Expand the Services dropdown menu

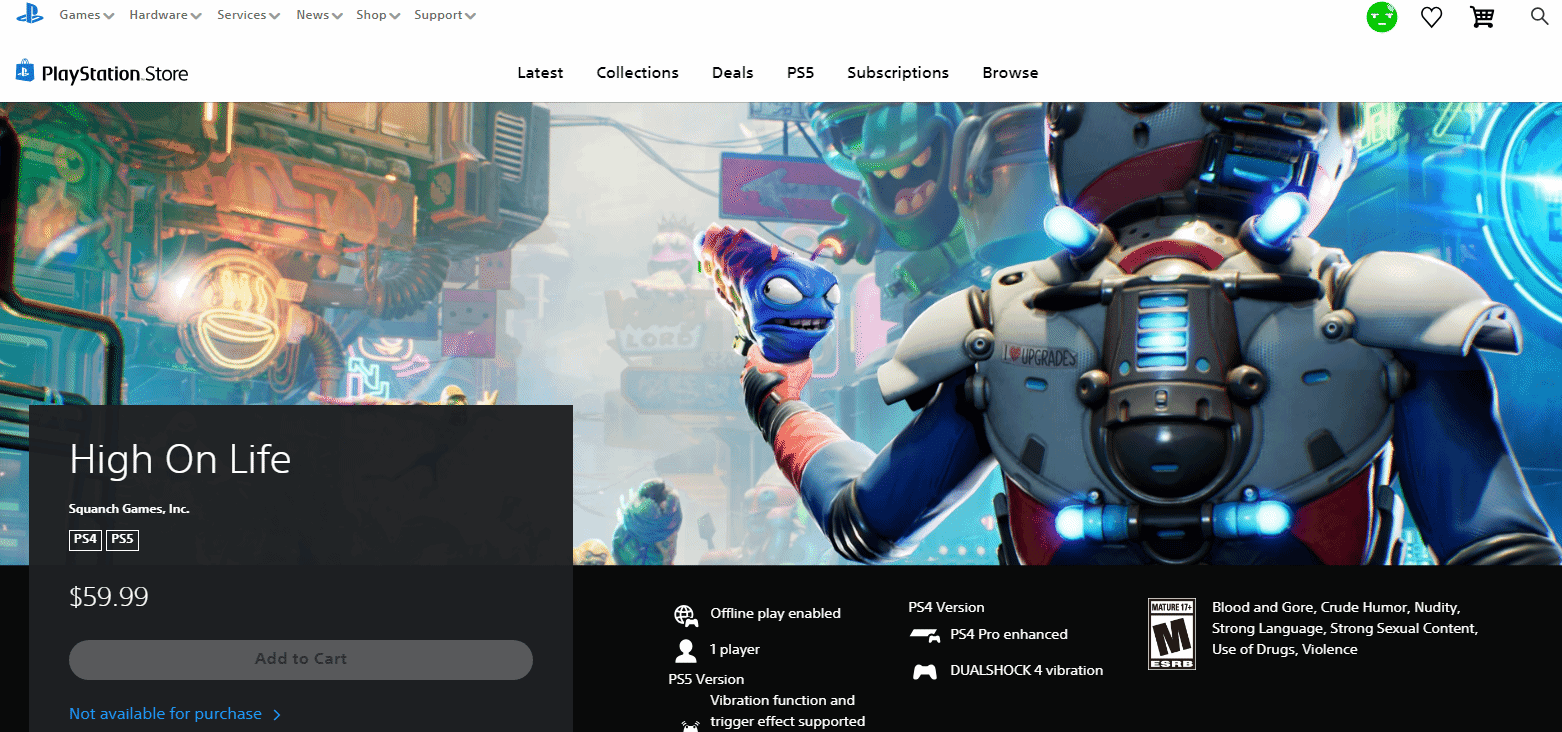coord(249,15)
